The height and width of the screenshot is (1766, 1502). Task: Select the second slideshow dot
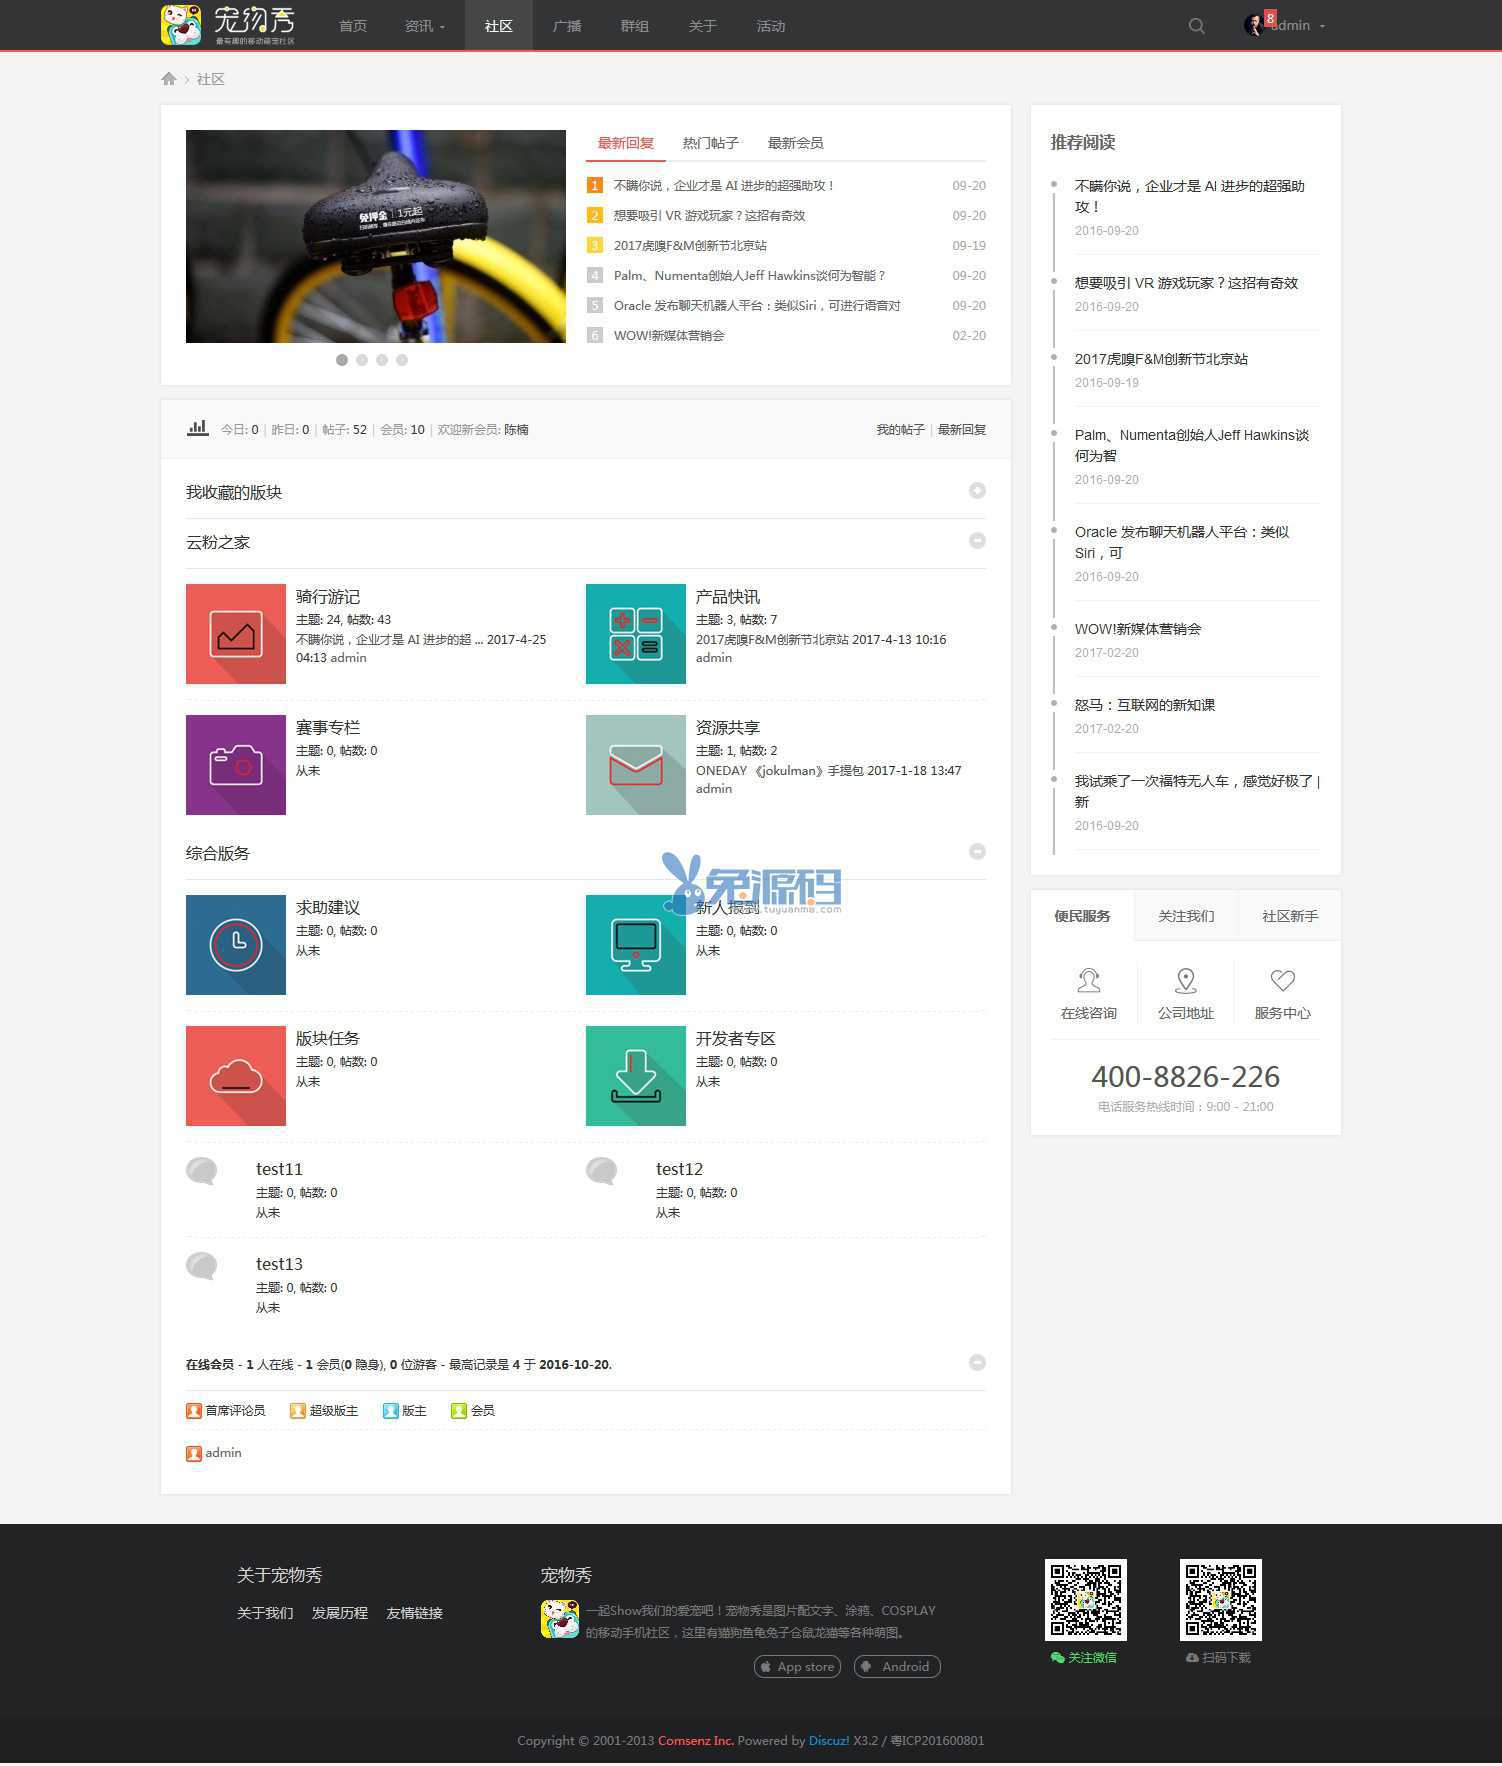(x=362, y=360)
